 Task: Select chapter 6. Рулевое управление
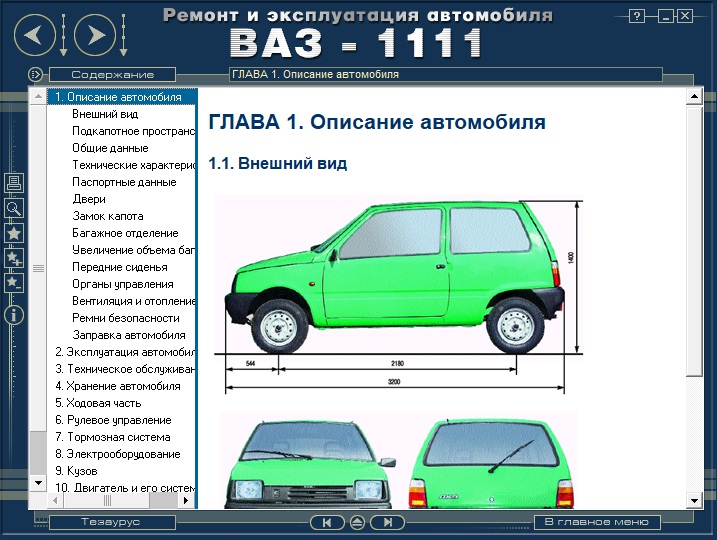[113, 420]
